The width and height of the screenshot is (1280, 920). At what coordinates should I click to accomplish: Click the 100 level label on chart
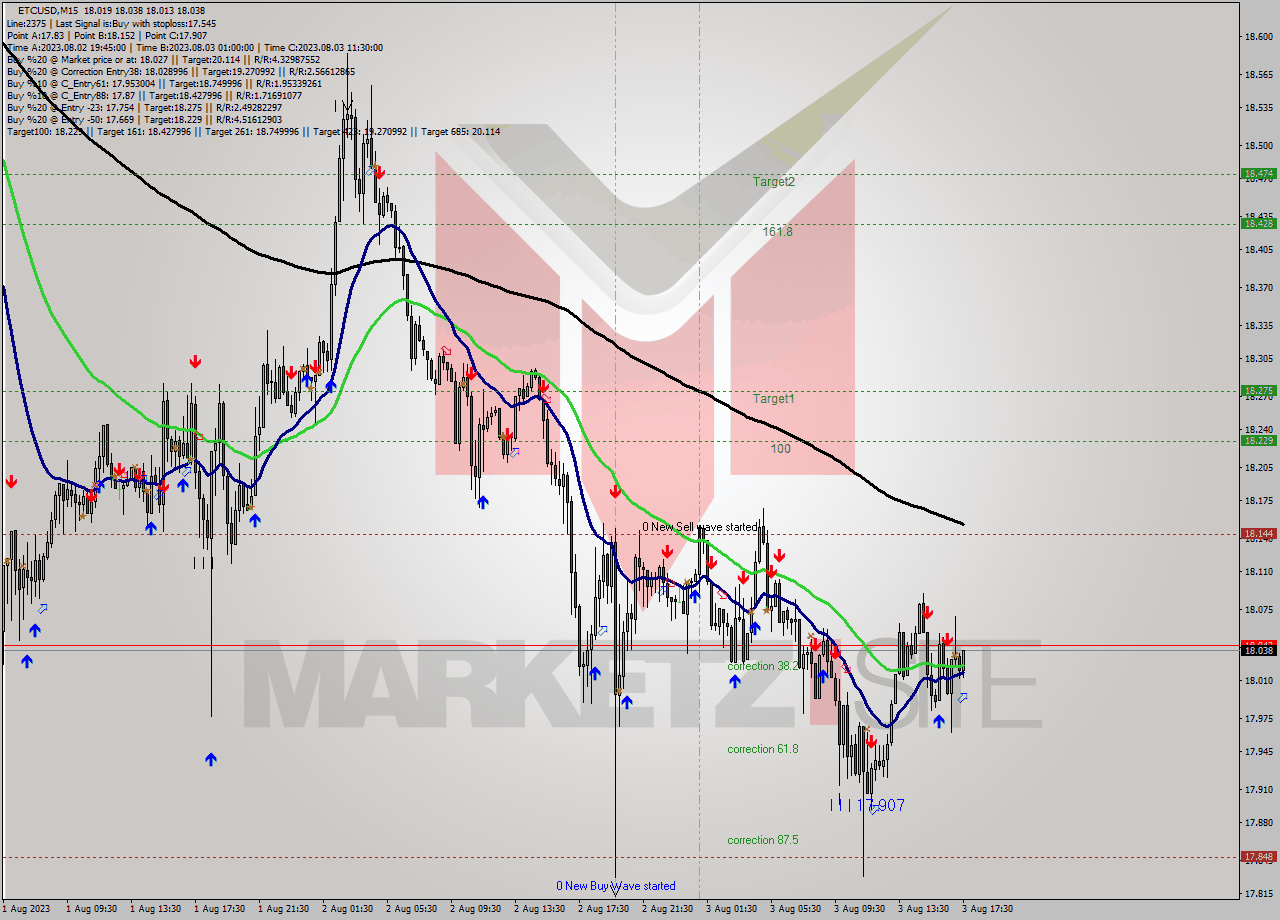[x=780, y=449]
